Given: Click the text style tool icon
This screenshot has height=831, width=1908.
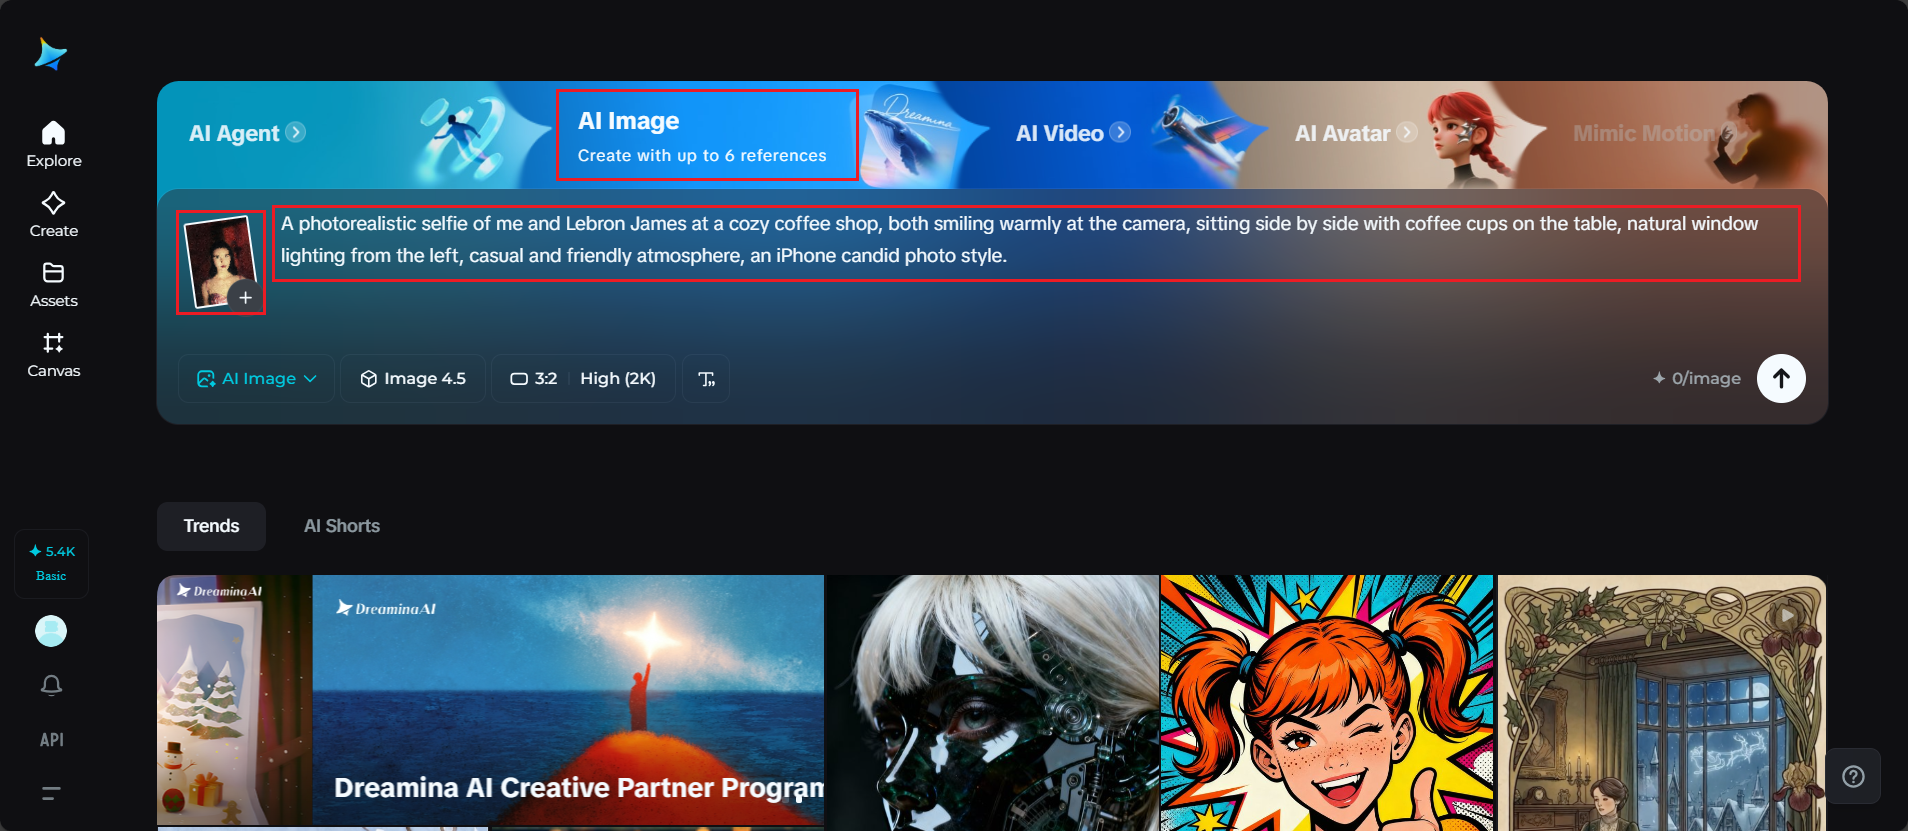Looking at the screenshot, I should (x=706, y=379).
